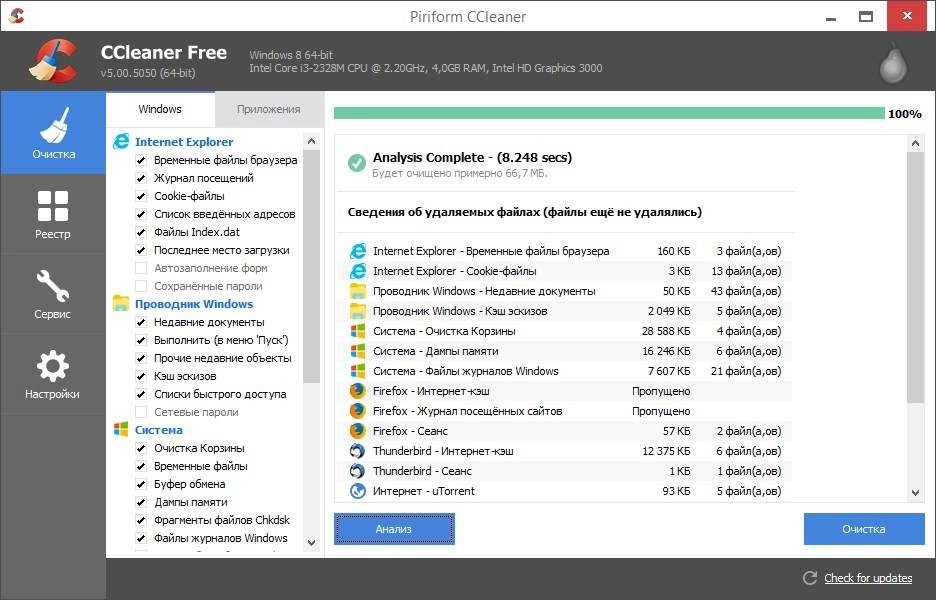Click folder icon for Недавние документы result
The width and height of the screenshot is (936, 600).
coord(358,291)
